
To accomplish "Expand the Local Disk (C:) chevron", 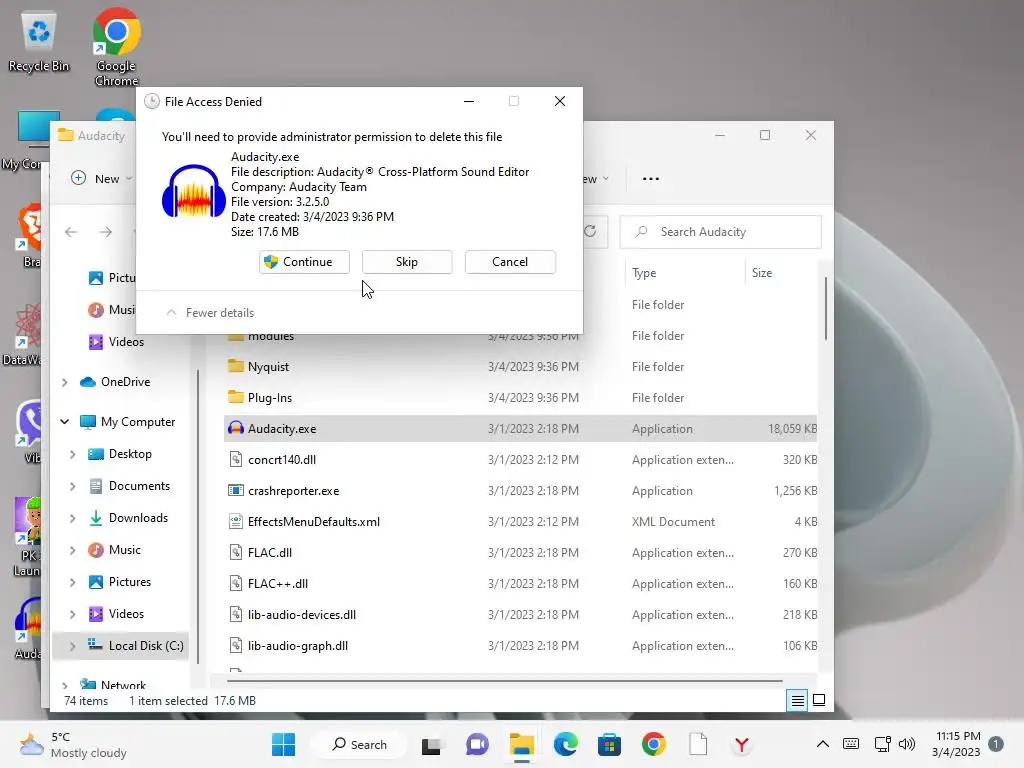I will coord(72,646).
